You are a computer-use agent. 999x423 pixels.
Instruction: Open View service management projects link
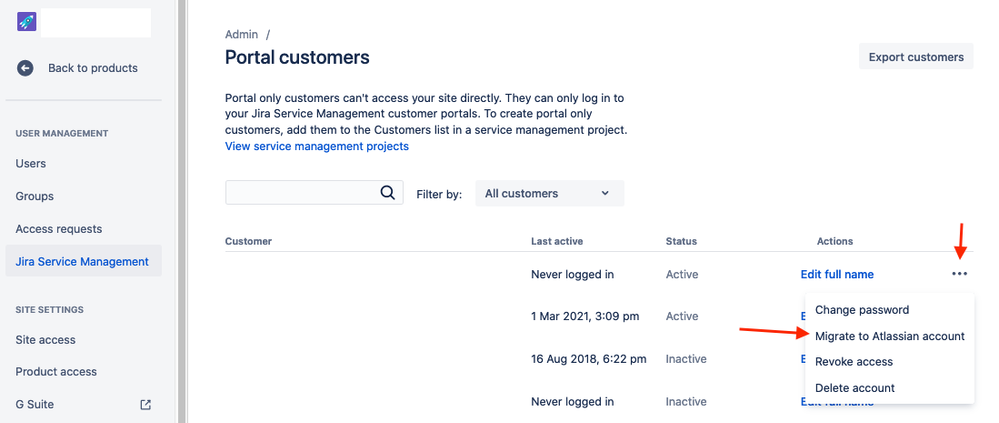(x=317, y=146)
